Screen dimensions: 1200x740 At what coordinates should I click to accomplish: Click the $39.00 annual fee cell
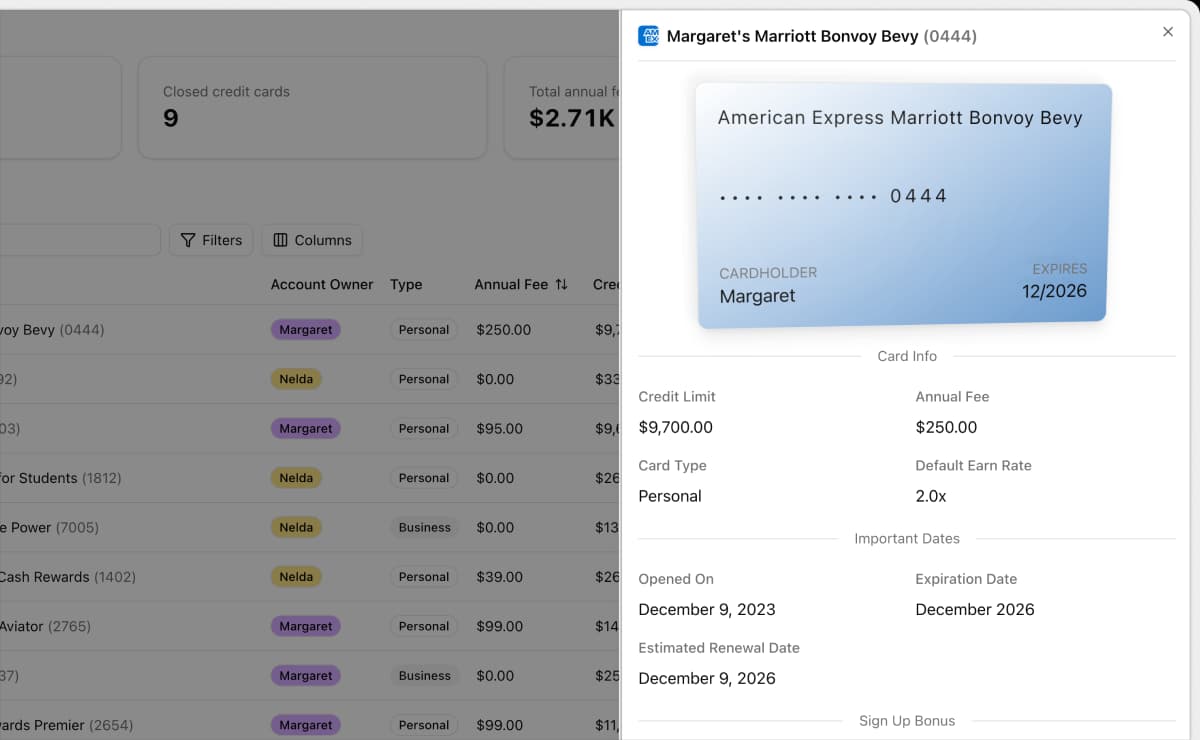tap(500, 577)
